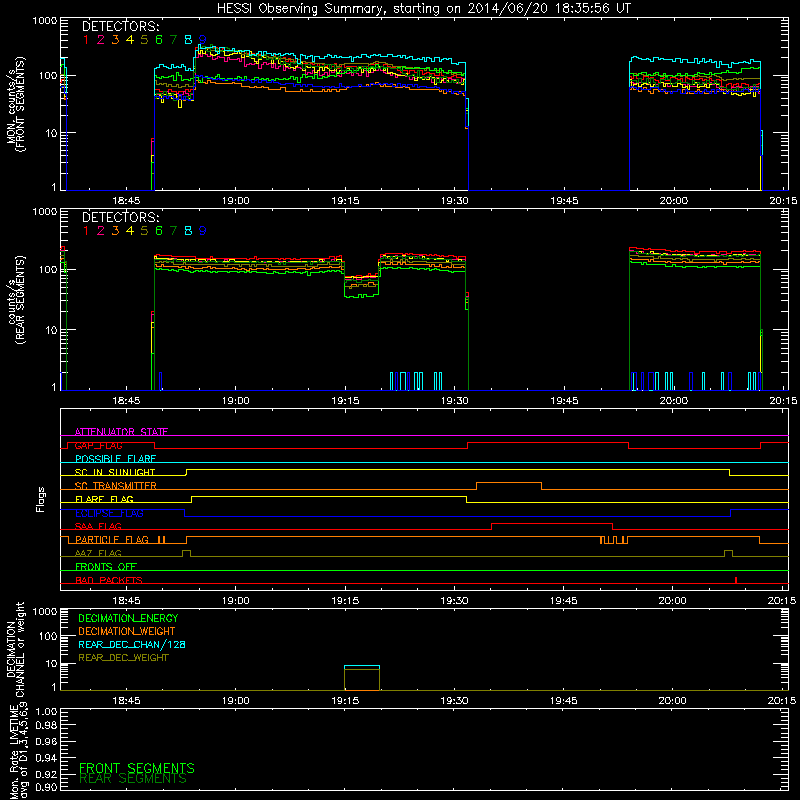800x800 pixels.
Task: Click 18:45 time label under front segments plot
Action: click(126, 201)
